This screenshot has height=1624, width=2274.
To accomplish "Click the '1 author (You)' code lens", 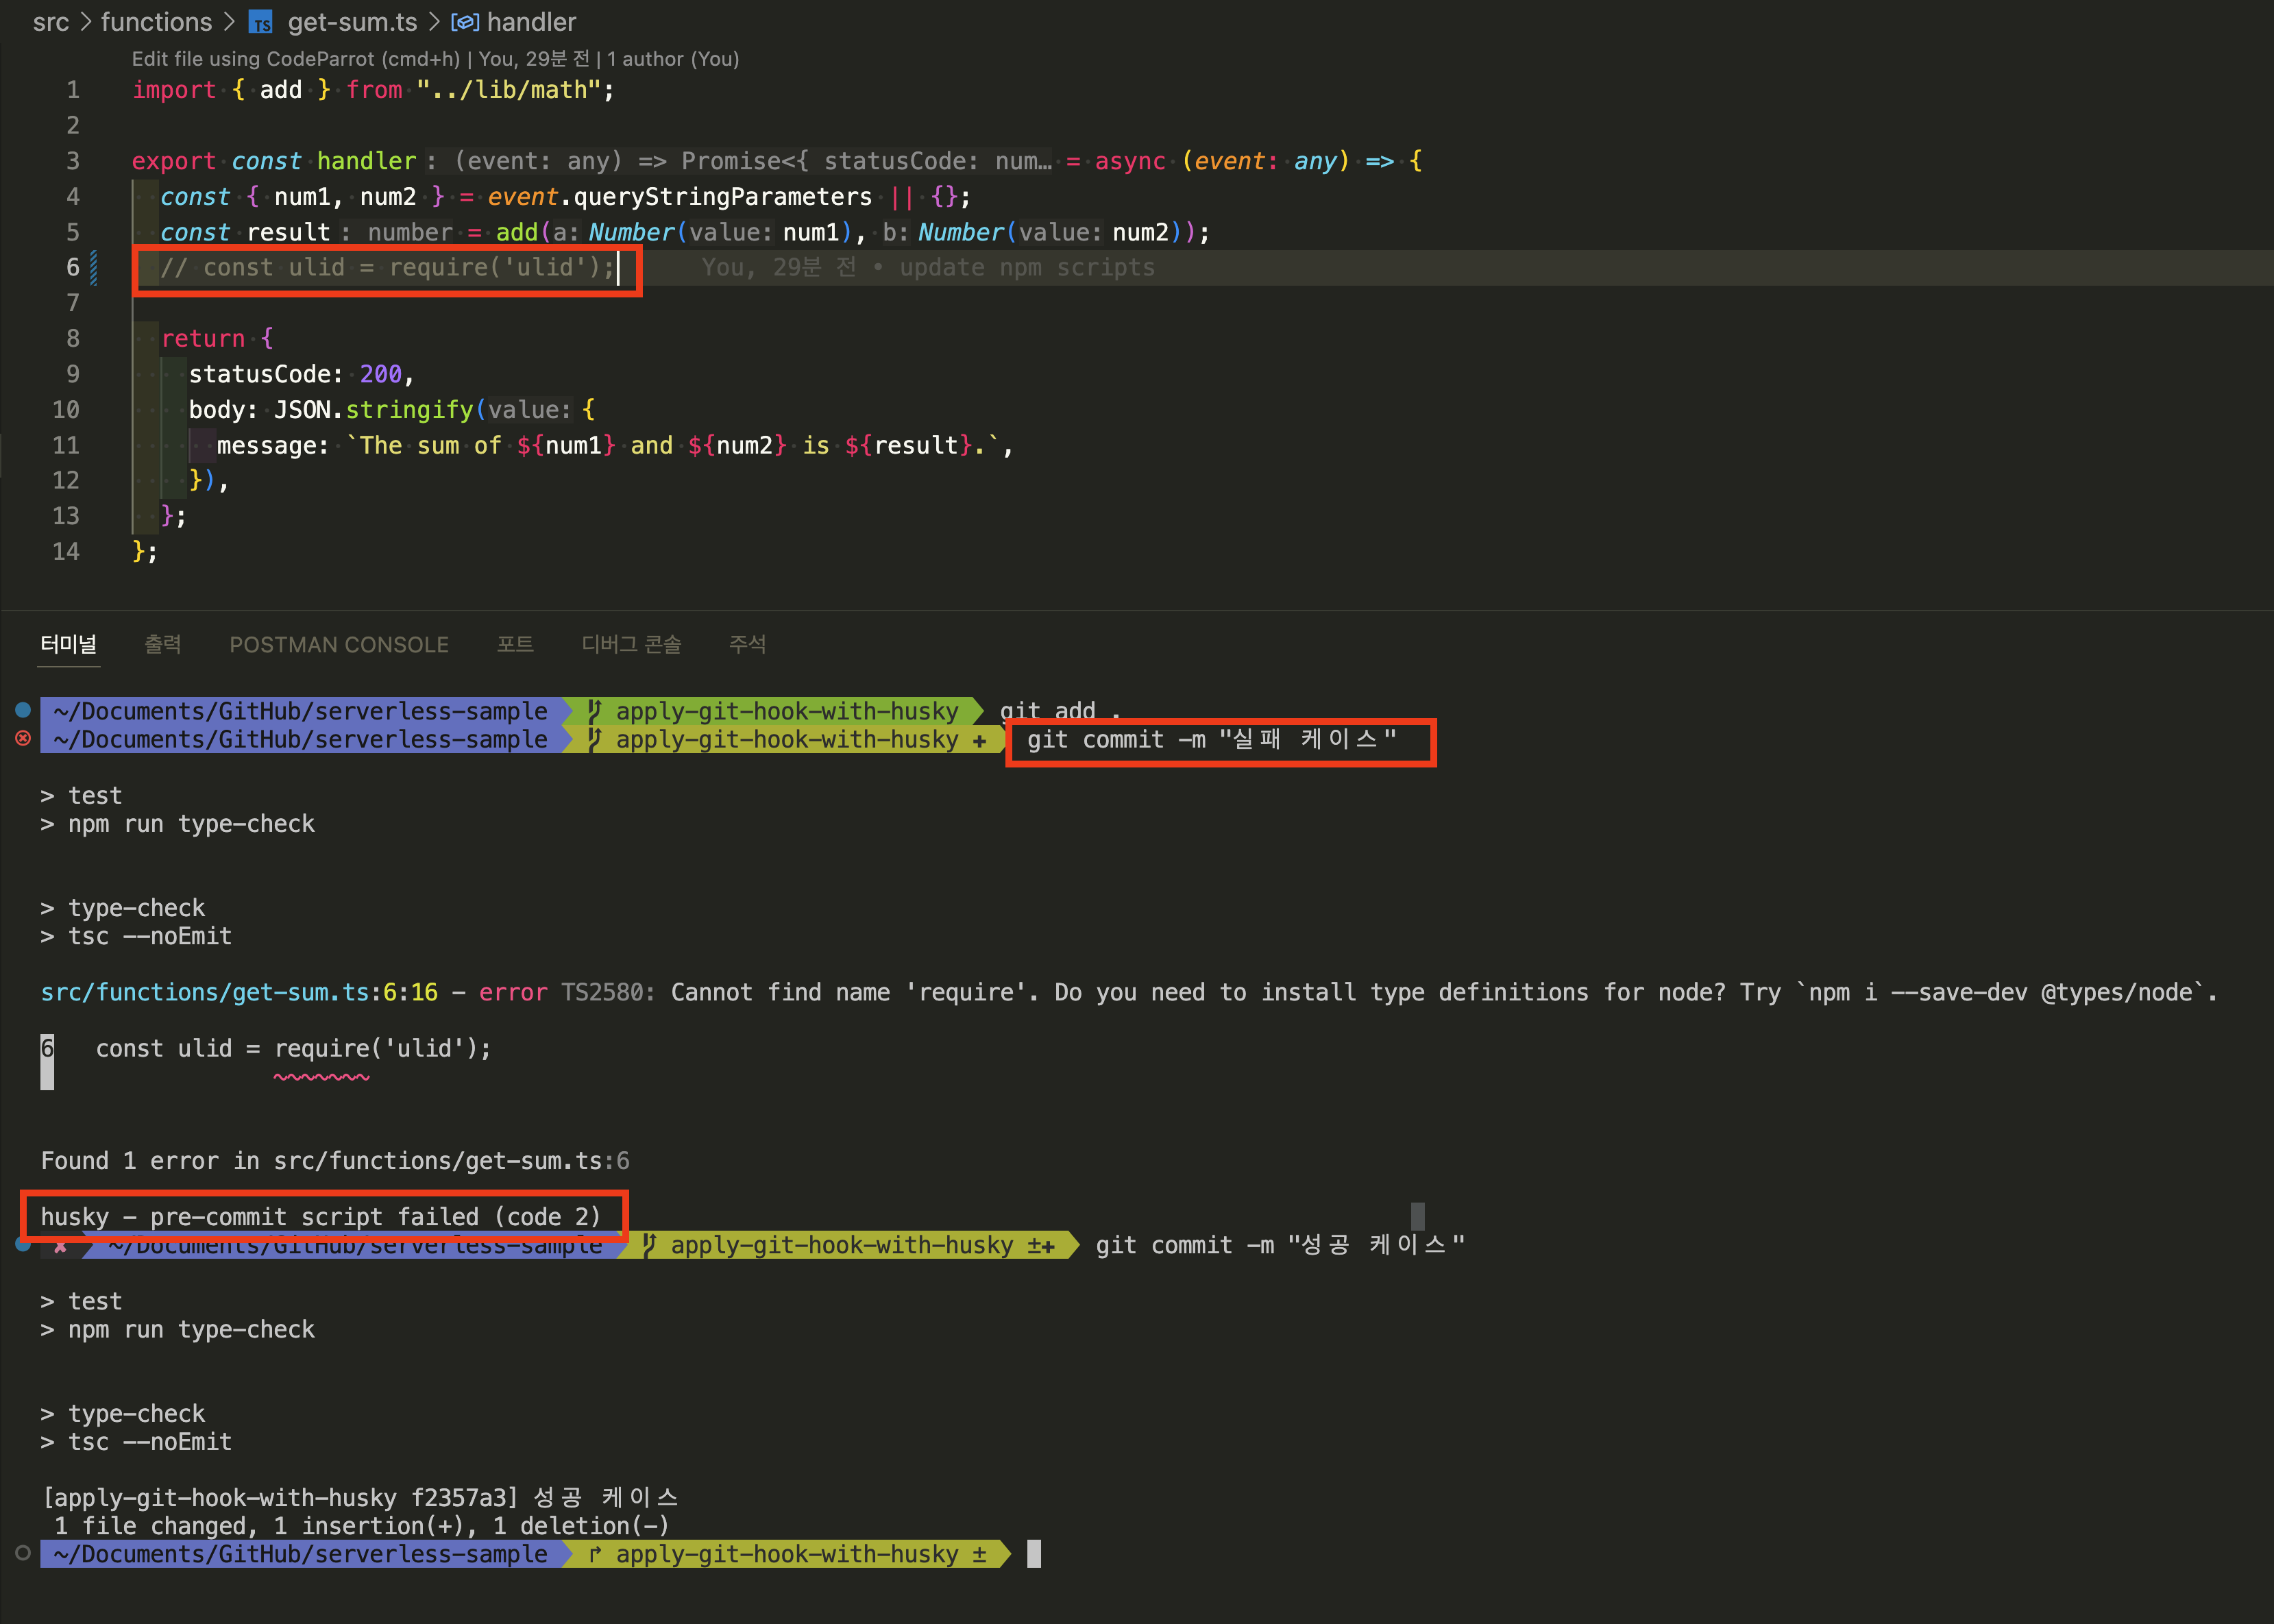I will coord(673,59).
